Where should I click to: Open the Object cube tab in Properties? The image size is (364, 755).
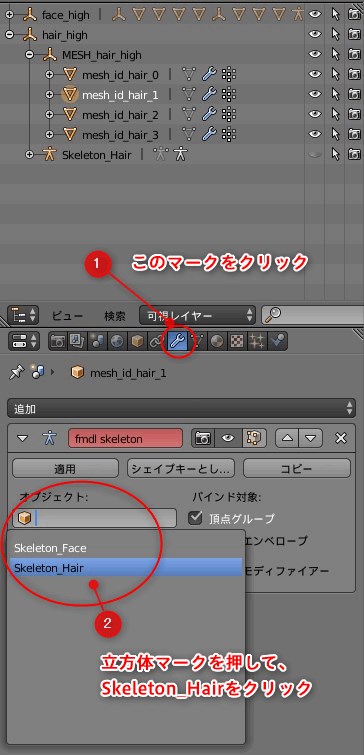click(x=137, y=341)
